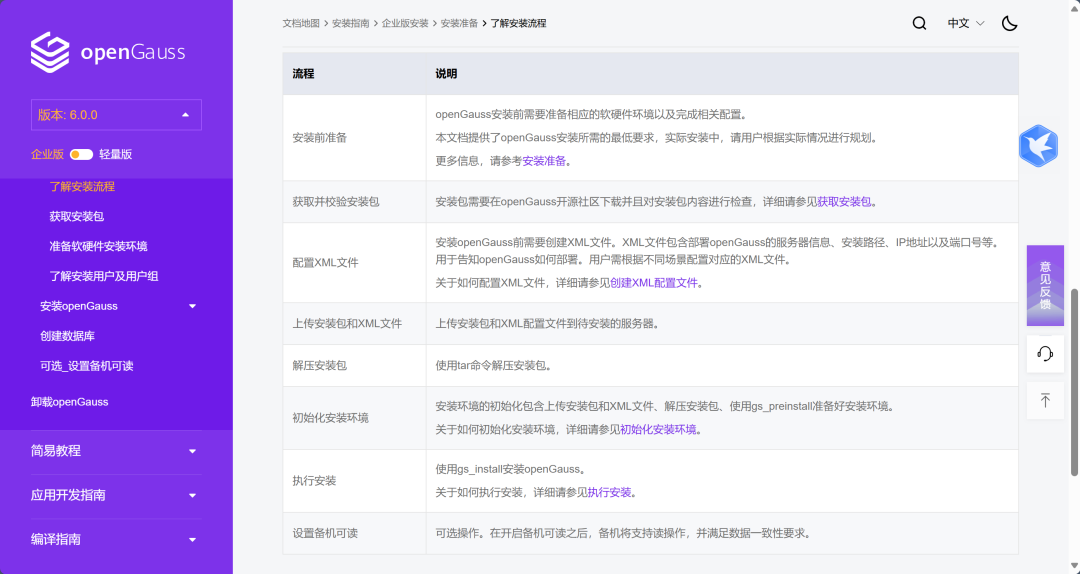Expand the 简易教程 section arrow

pos(193,451)
